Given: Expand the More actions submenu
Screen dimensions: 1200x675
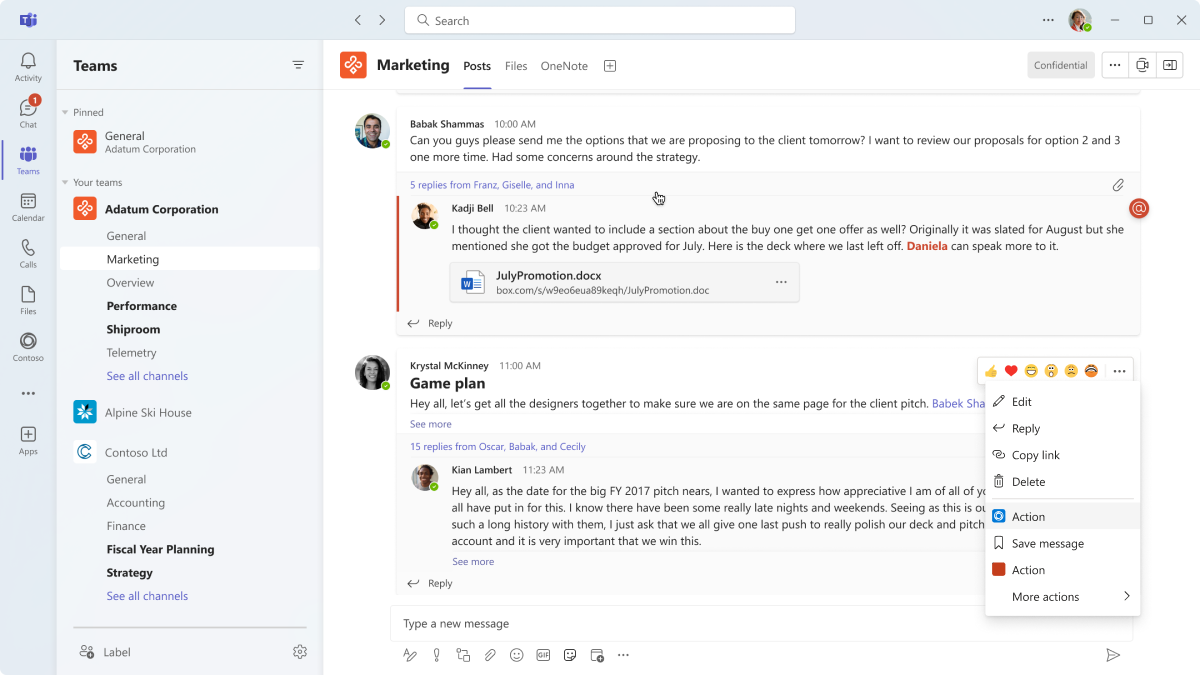Looking at the screenshot, I should coord(1062,597).
